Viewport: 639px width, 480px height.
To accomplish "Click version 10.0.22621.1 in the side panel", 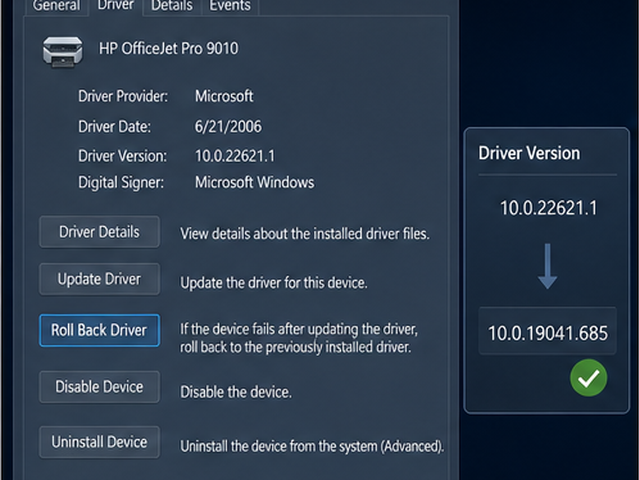I will coord(548,208).
